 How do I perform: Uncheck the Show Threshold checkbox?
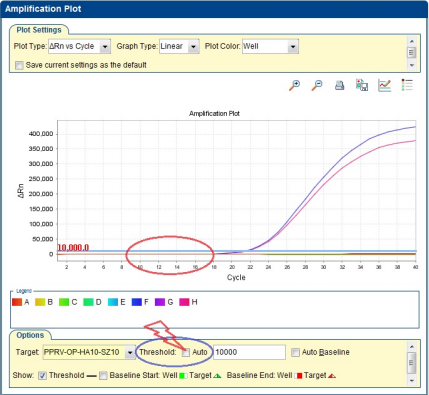click(x=42, y=376)
